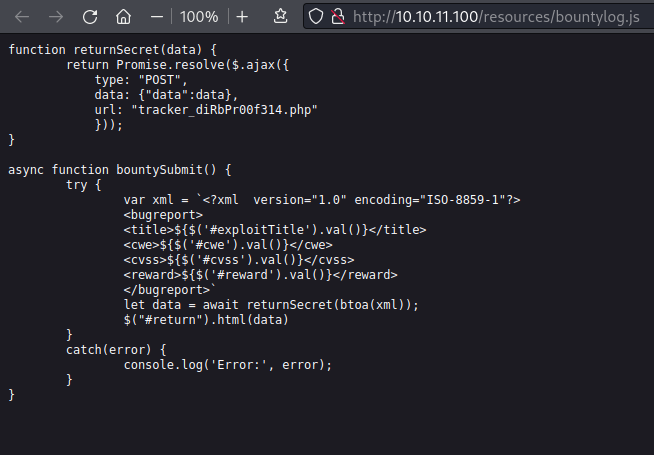This screenshot has height=455, width=654.
Task: Zoom in with the plus button
Action: 242,17
